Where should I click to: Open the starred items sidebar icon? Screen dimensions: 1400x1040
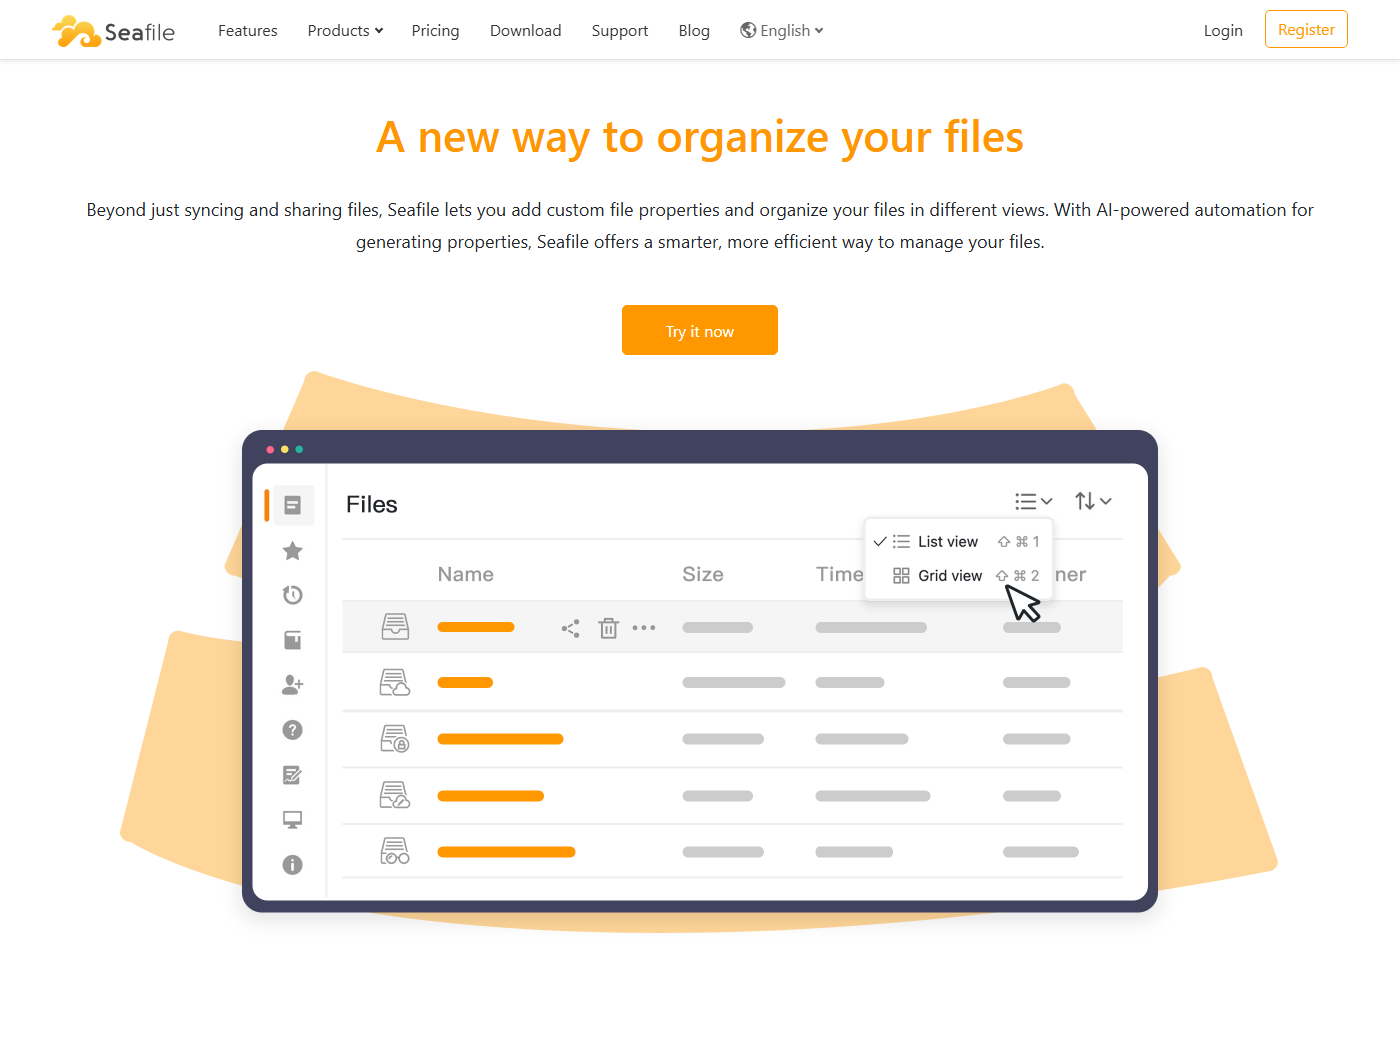[293, 551]
